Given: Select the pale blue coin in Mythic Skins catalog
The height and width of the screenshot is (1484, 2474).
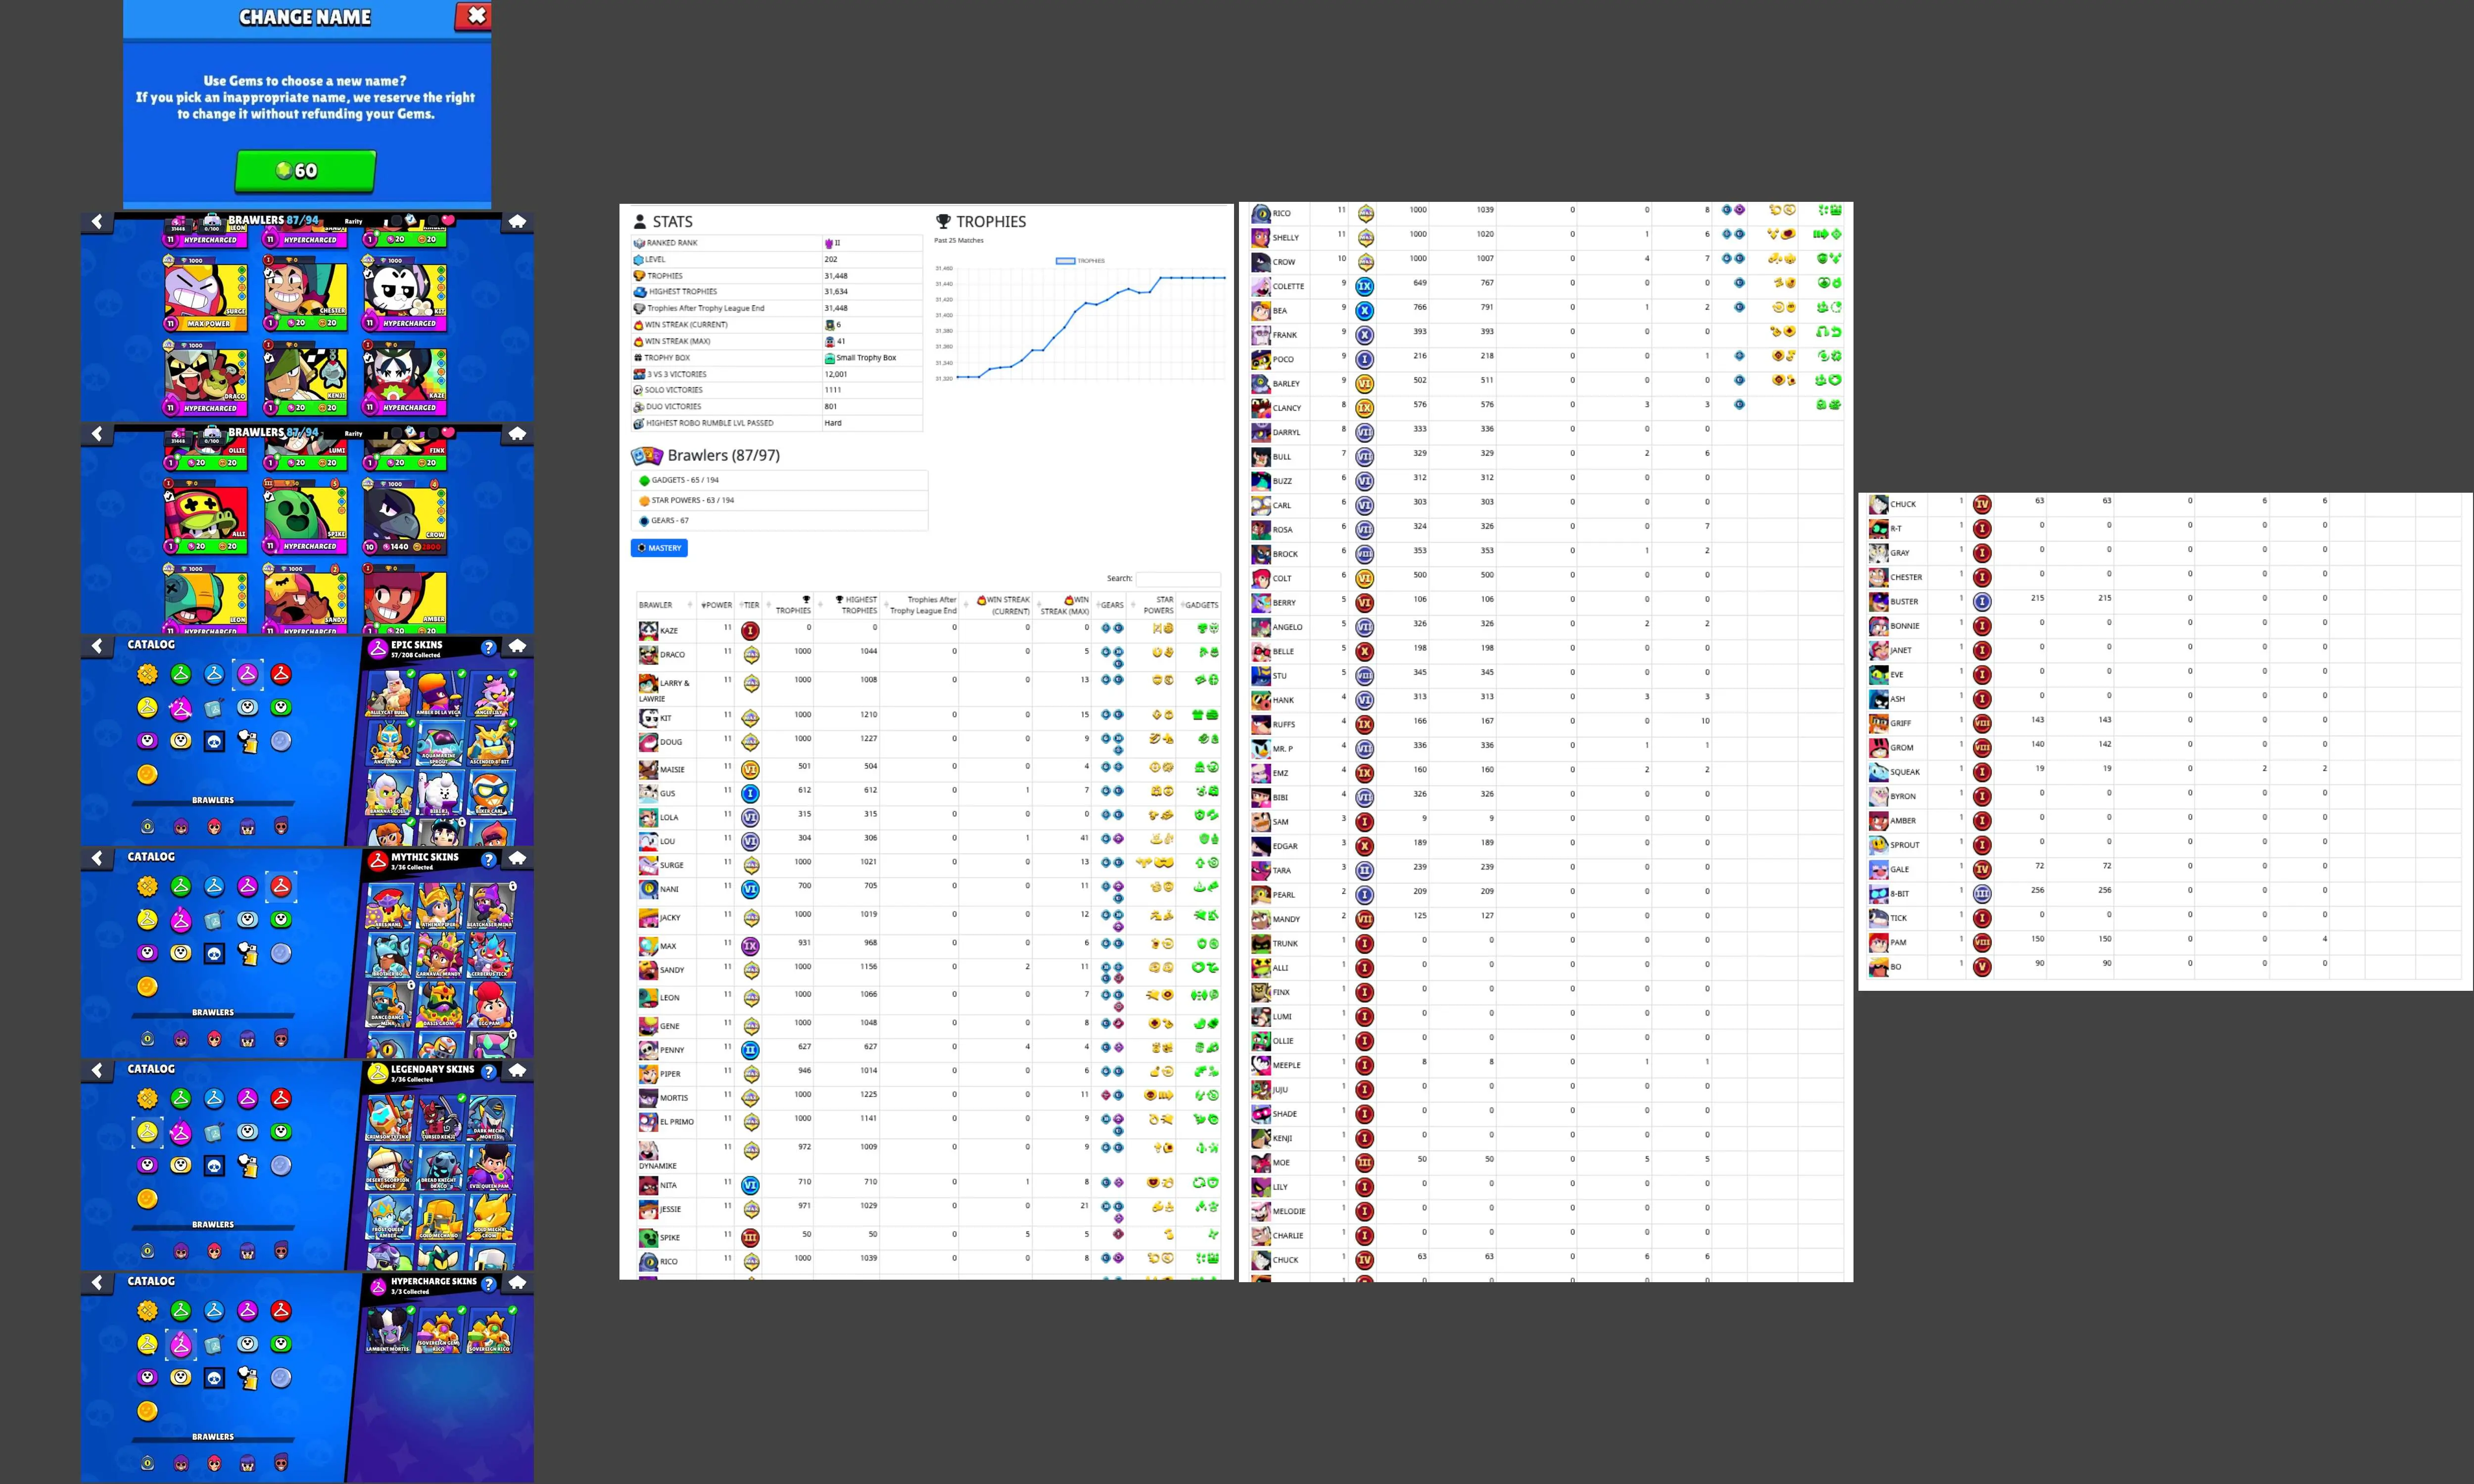Looking at the screenshot, I should click(281, 953).
